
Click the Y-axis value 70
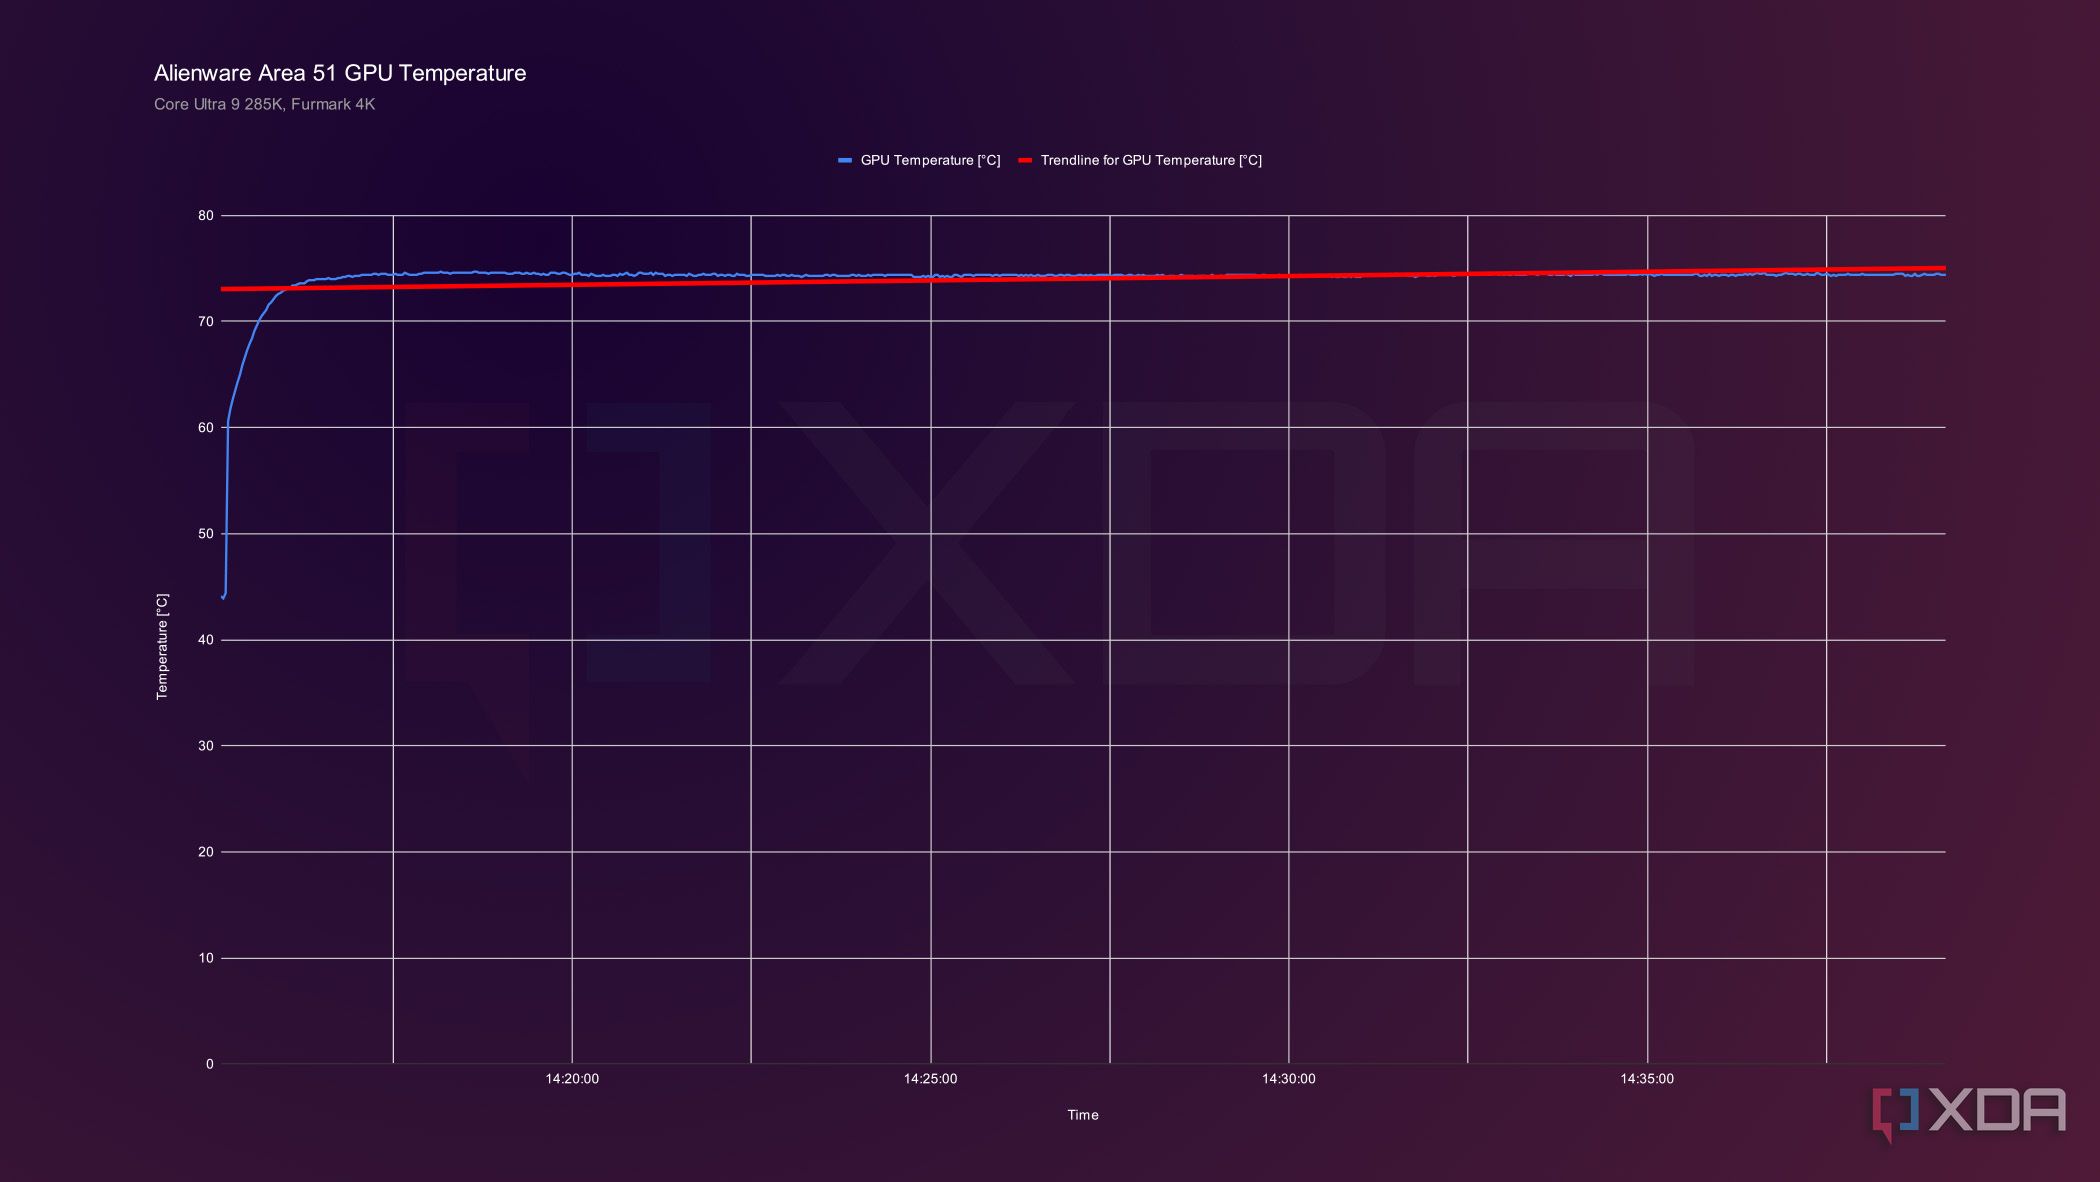206,321
